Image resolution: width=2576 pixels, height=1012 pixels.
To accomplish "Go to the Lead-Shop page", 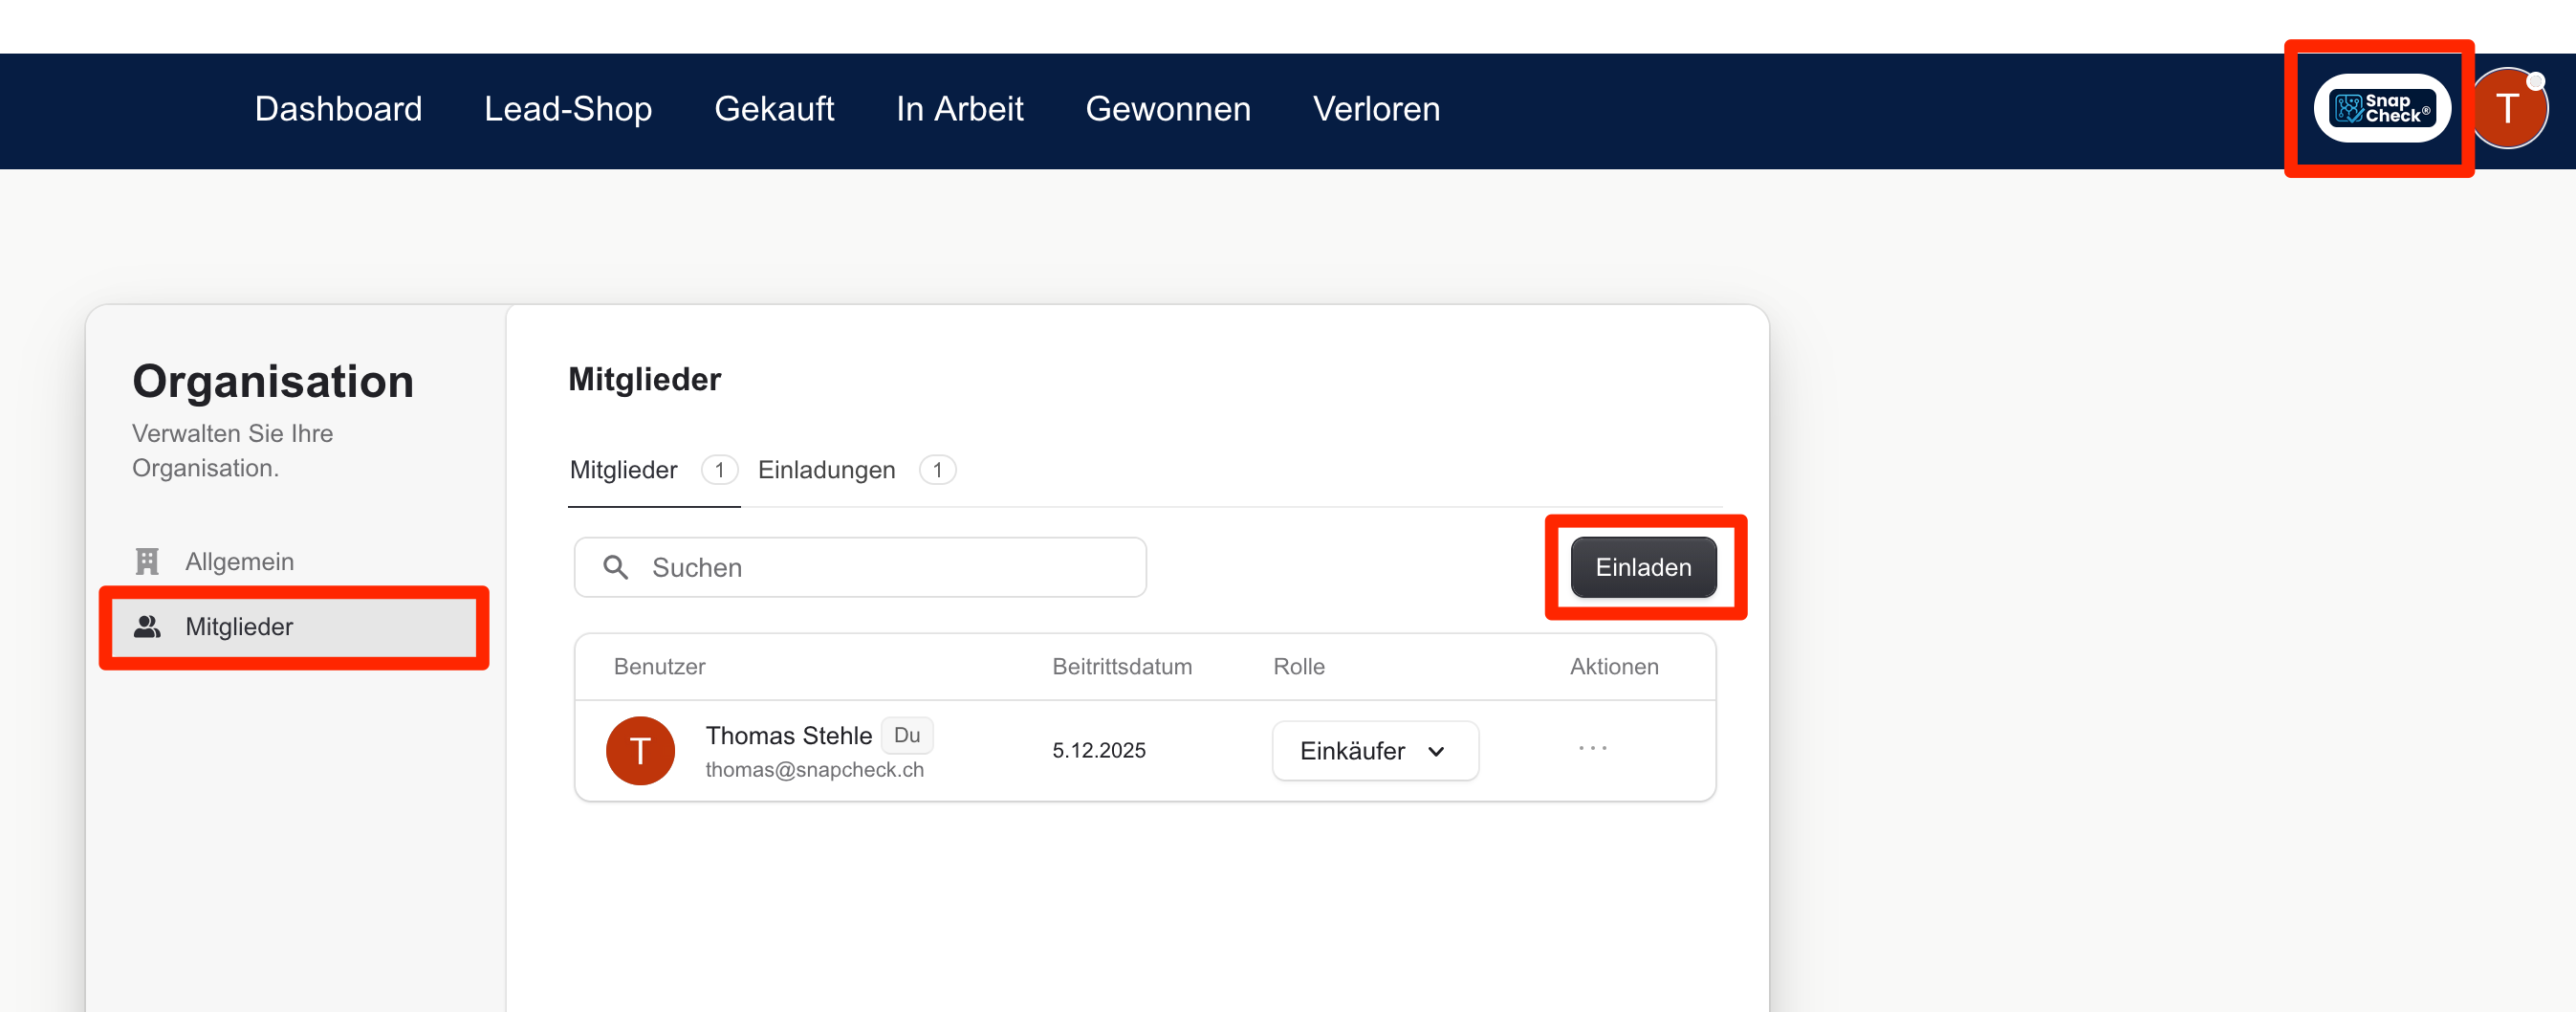I will [567, 109].
